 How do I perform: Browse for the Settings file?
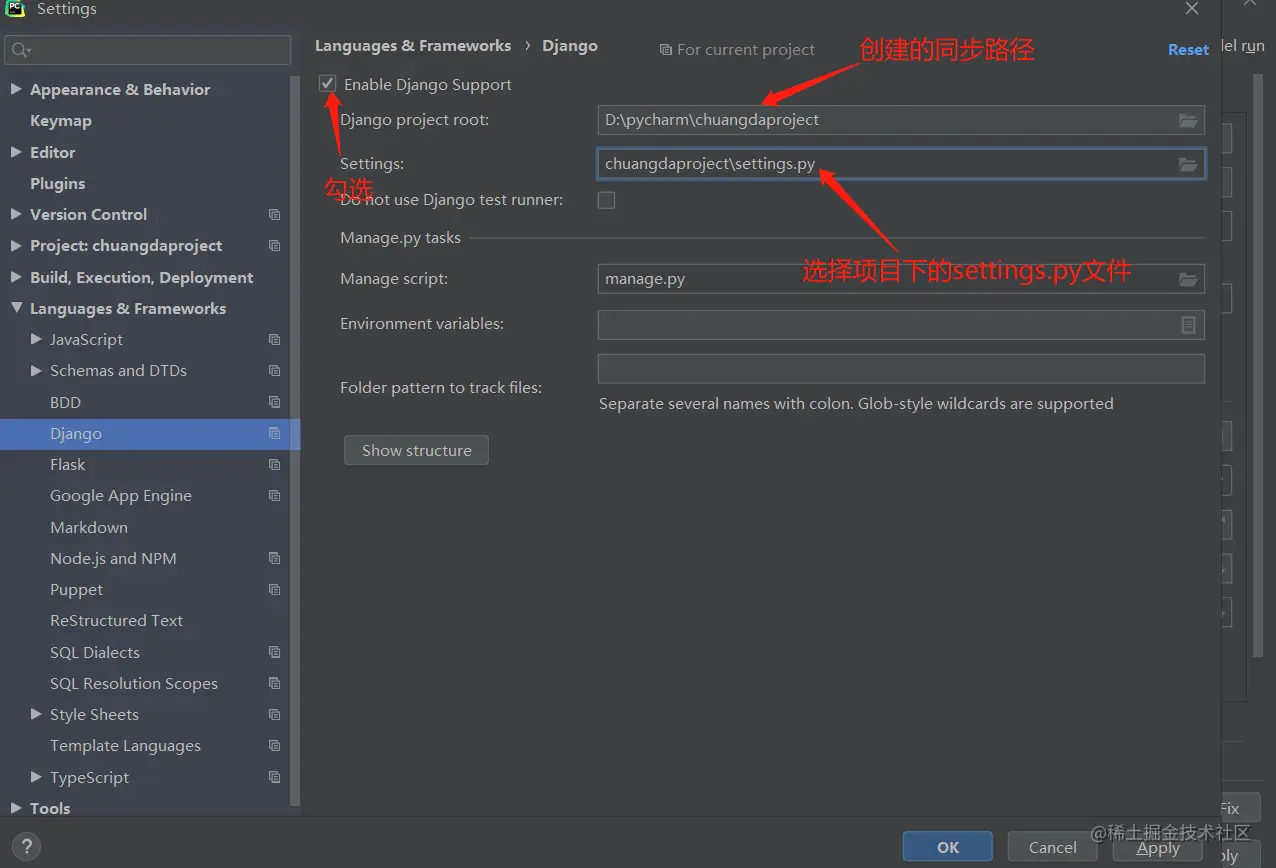[x=1188, y=164]
